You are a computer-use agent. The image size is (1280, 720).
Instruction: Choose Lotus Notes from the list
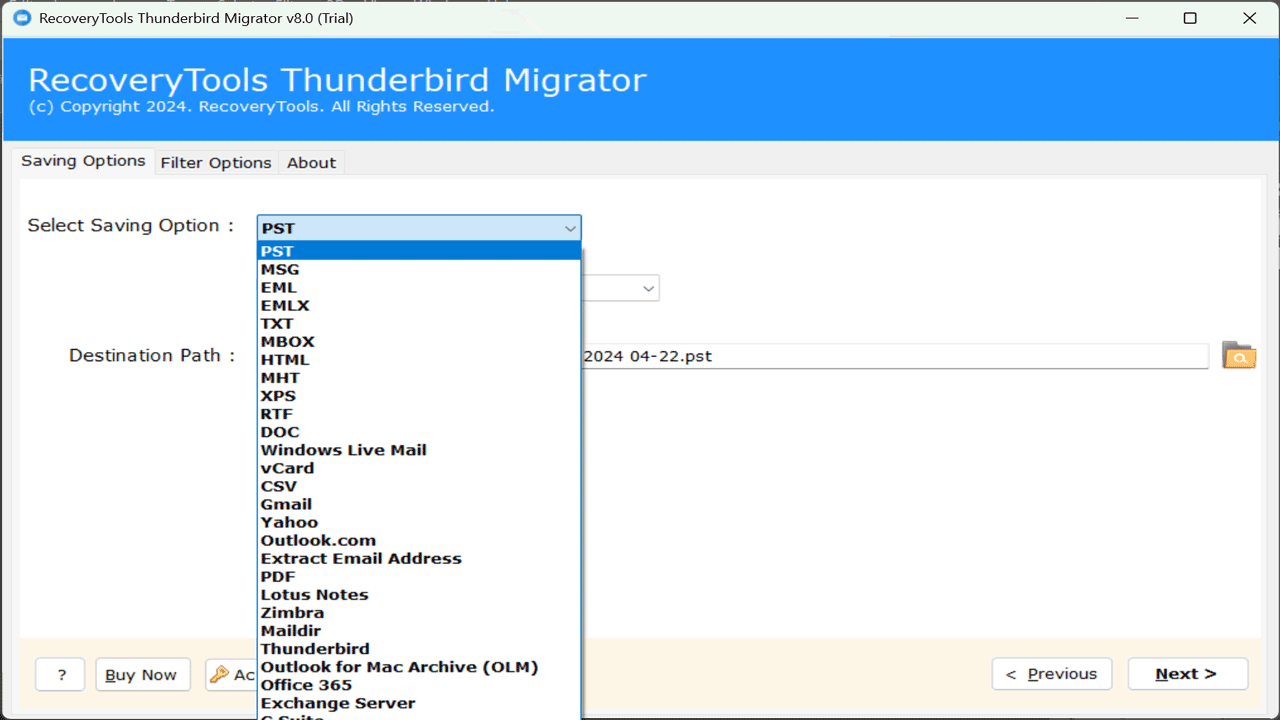tap(419, 594)
